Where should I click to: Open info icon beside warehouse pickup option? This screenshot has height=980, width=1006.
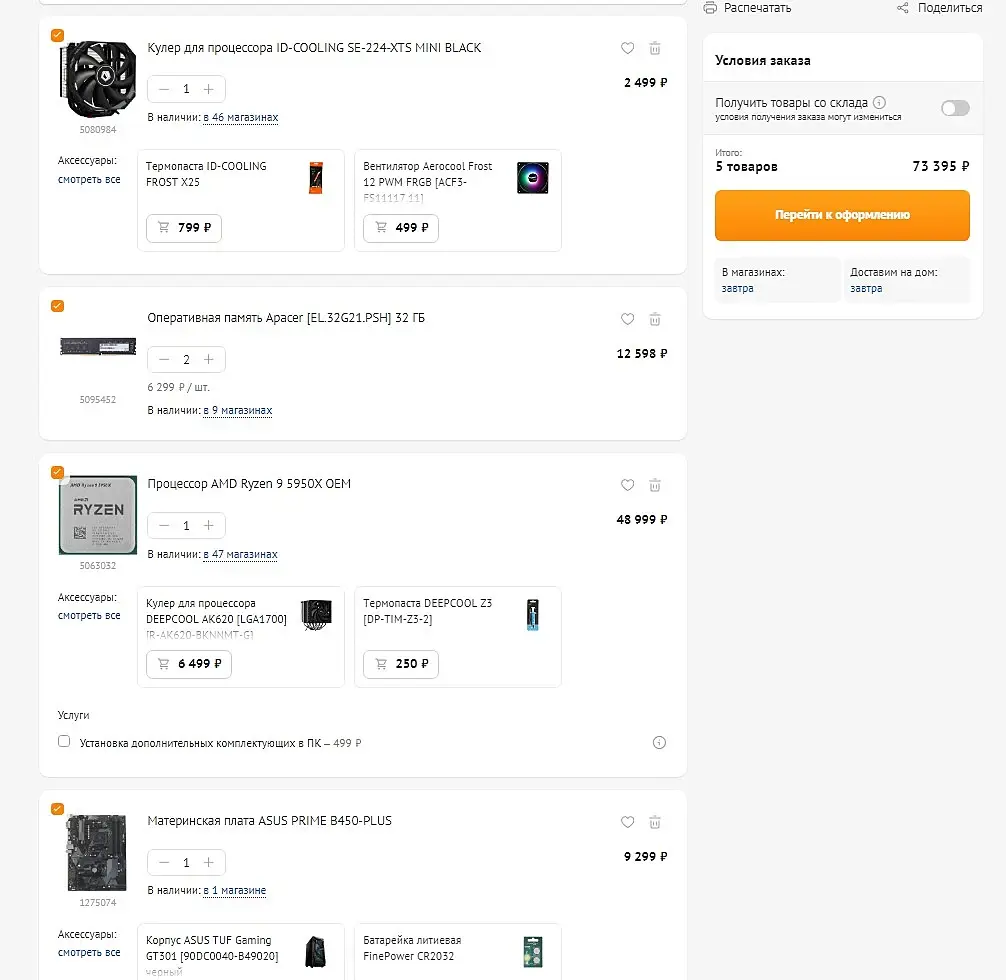(x=879, y=102)
